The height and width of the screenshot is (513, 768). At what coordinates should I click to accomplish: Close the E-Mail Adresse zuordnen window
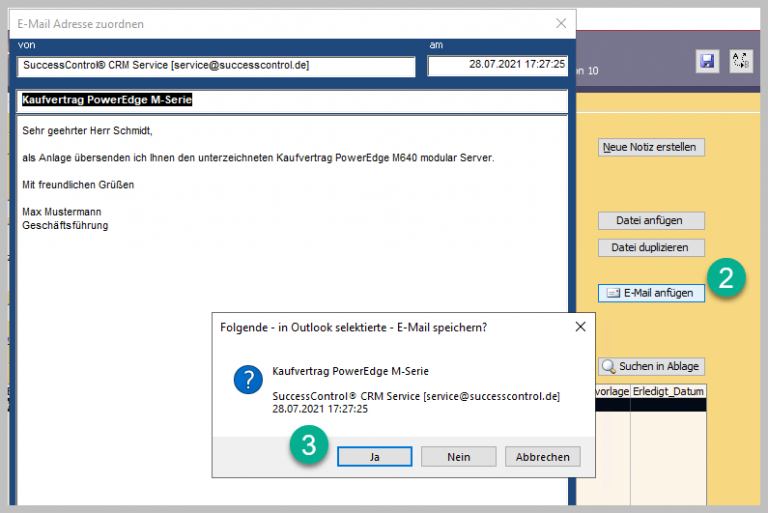561,24
